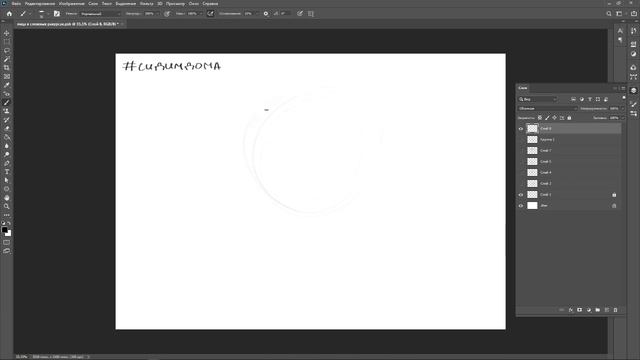This screenshot has height=360, width=640.
Task: Open the smoothing options gear
Action: point(266,13)
